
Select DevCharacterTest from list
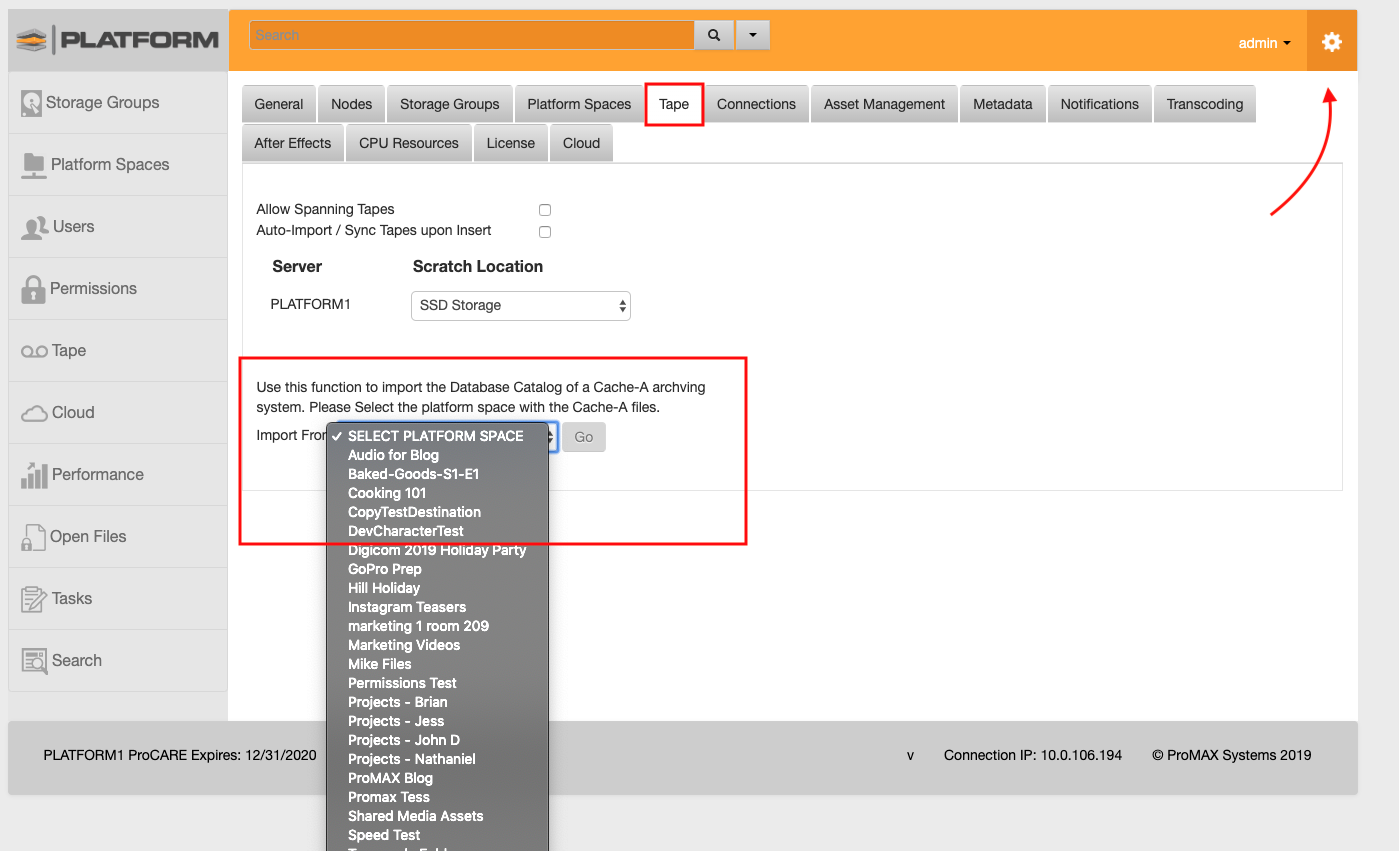tap(438, 531)
